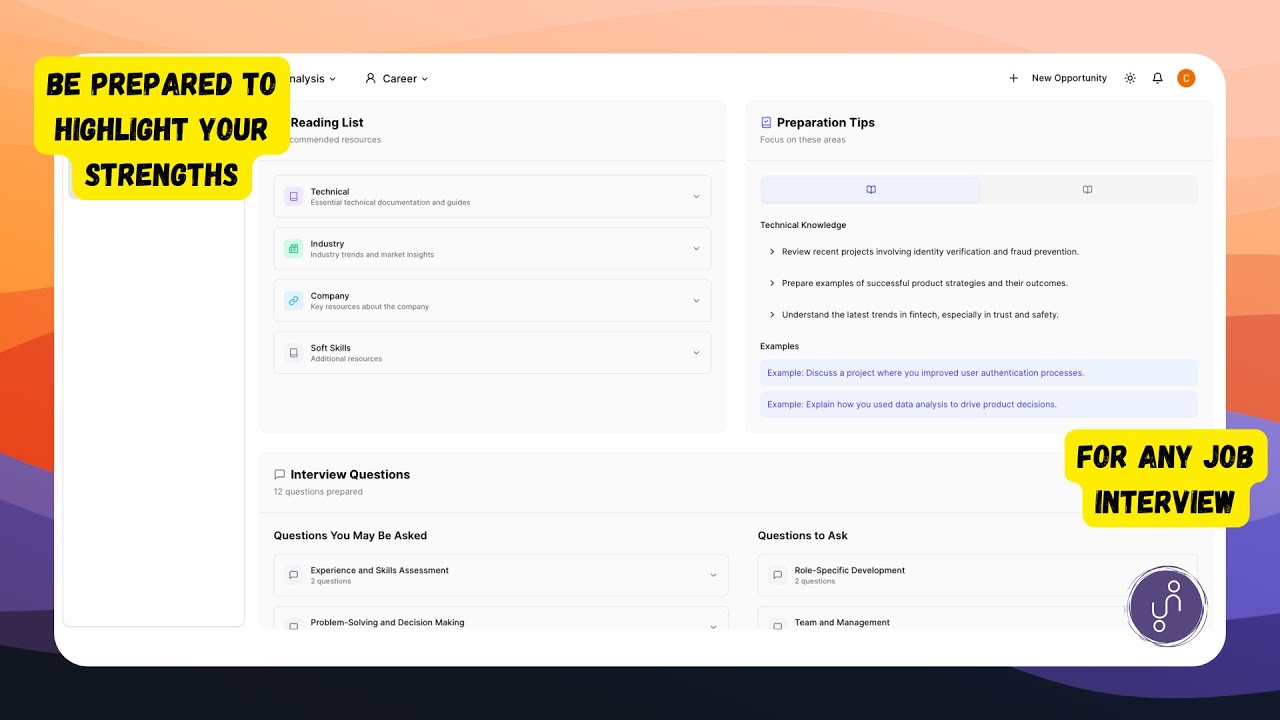Click the '12 questions prepared' text

click(318, 492)
